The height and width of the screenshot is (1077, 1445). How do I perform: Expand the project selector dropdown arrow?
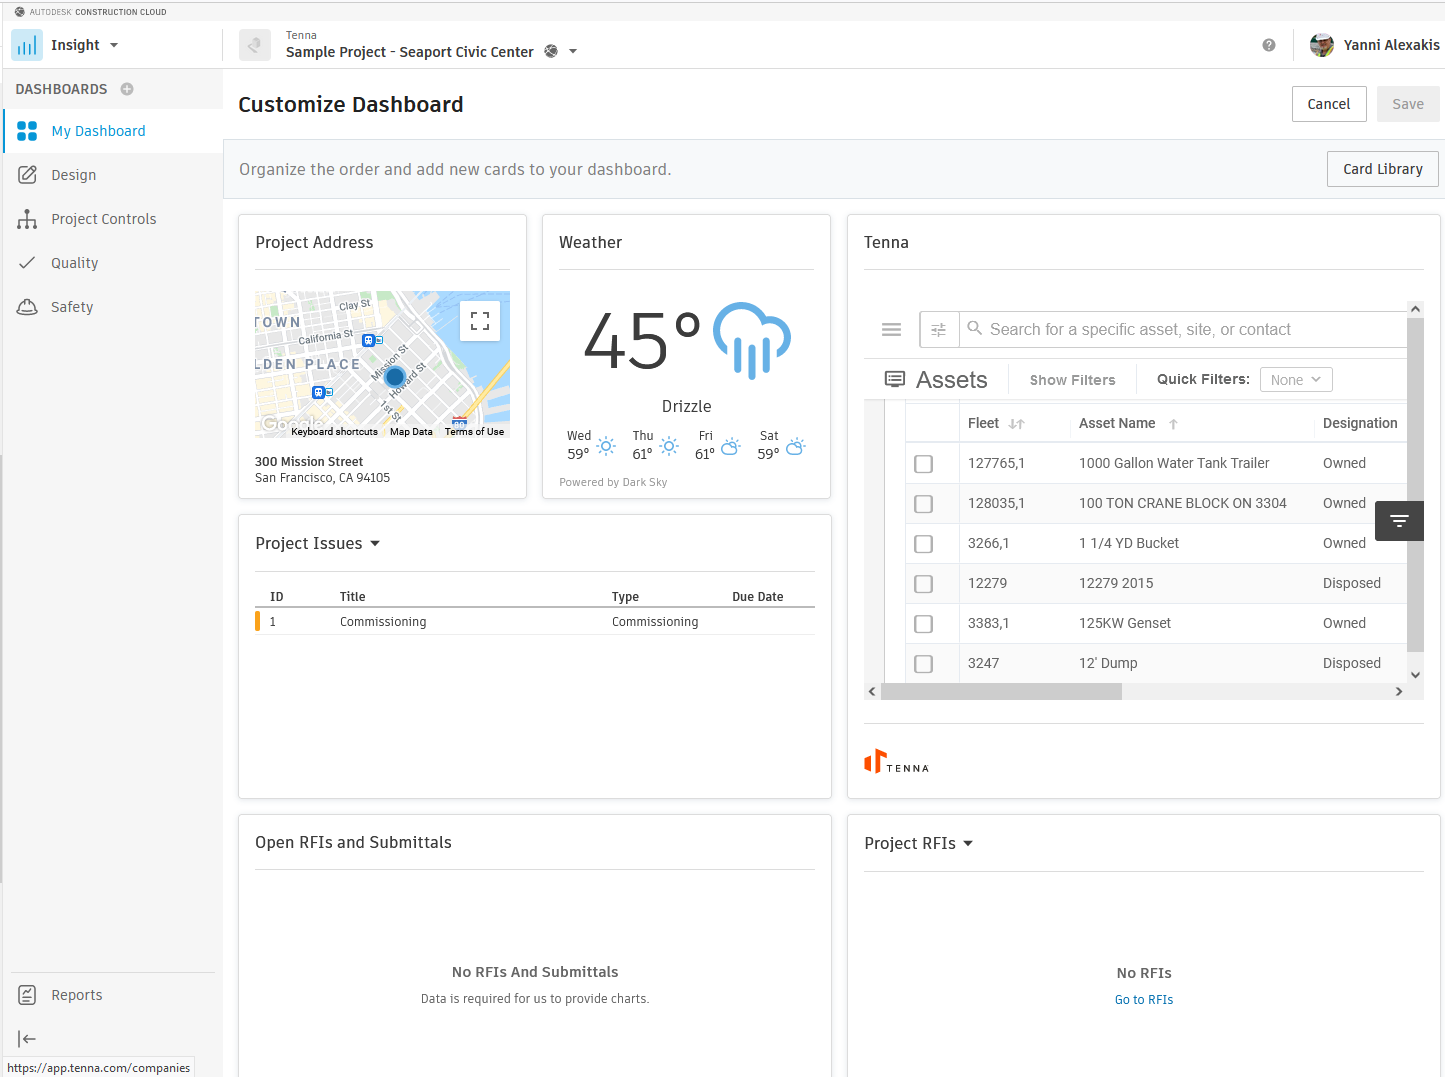[573, 51]
